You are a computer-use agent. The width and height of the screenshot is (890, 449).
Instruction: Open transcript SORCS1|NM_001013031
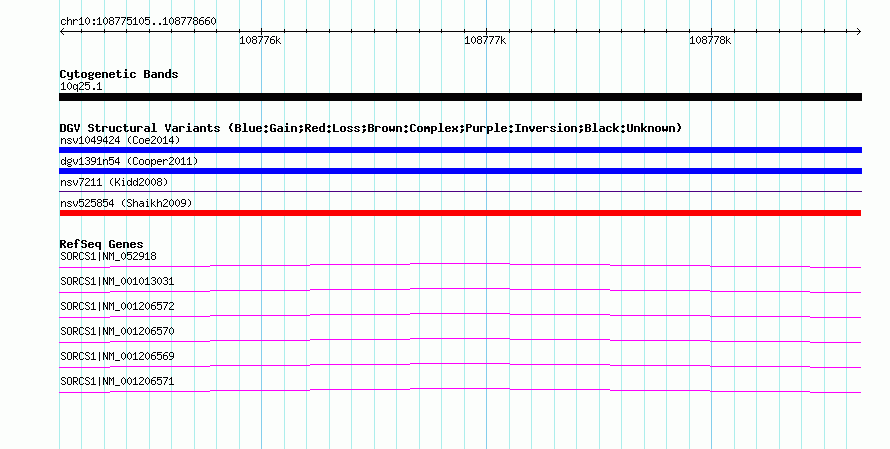[117, 281]
